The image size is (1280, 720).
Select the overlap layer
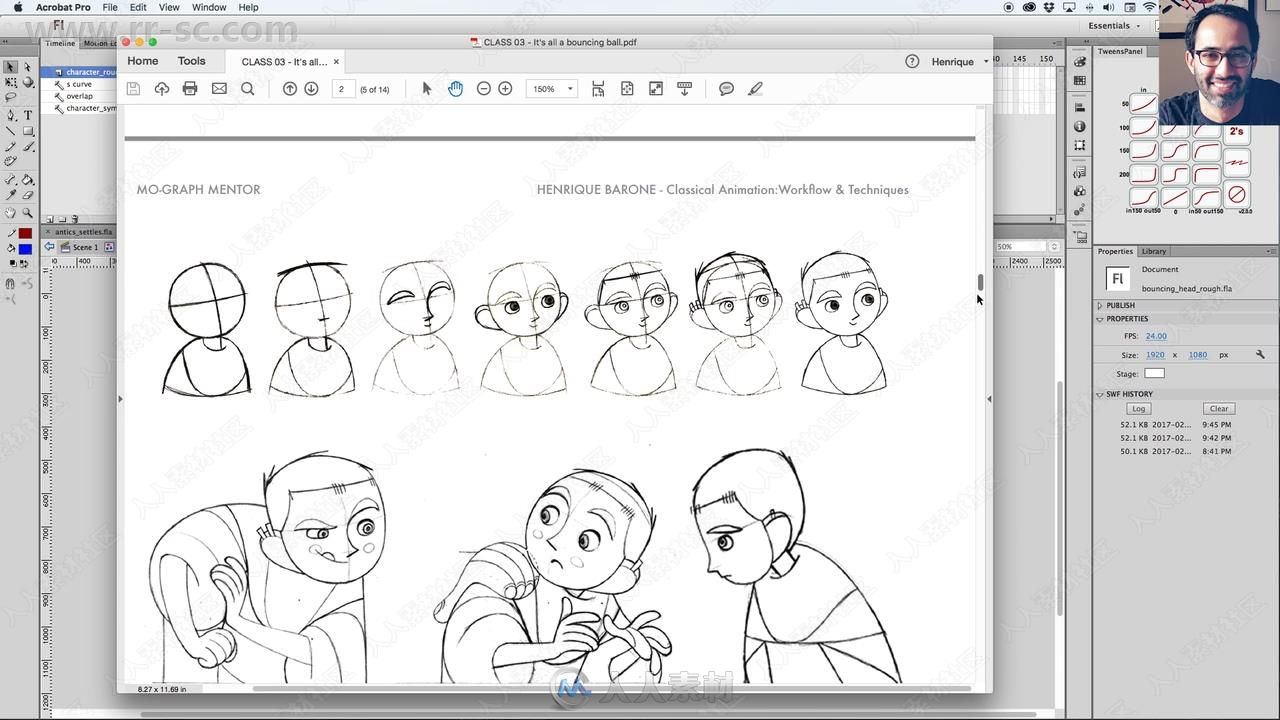[x=80, y=96]
